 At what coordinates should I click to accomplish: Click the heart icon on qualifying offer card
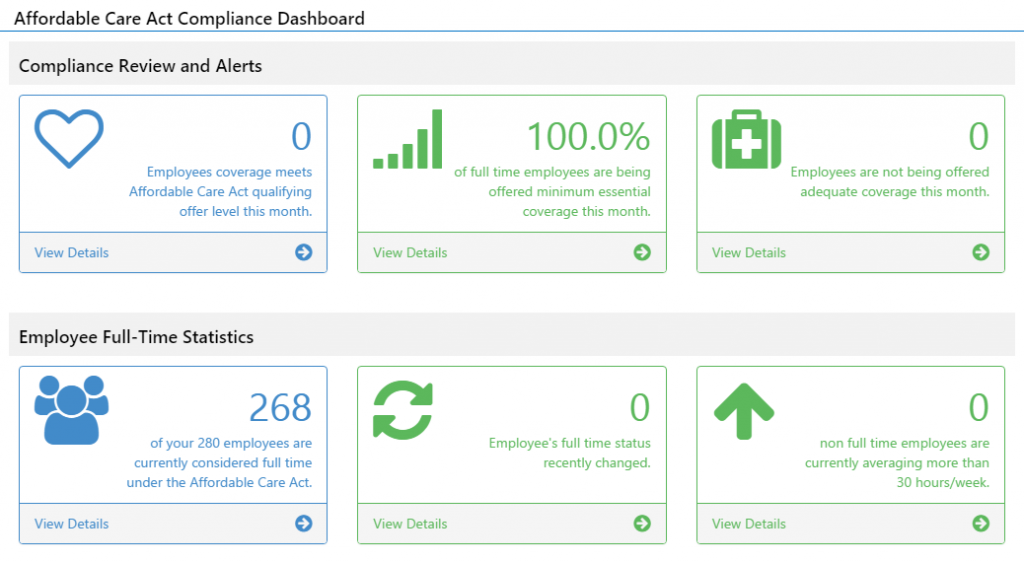pos(69,138)
